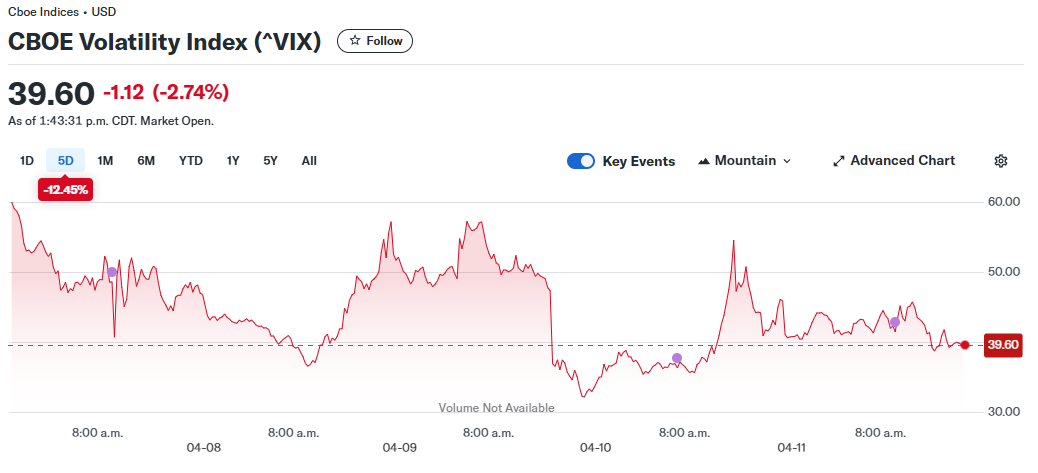The image size is (1038, 473).
Task: Switch to the 1M range tab
Action: coord(105,161)
